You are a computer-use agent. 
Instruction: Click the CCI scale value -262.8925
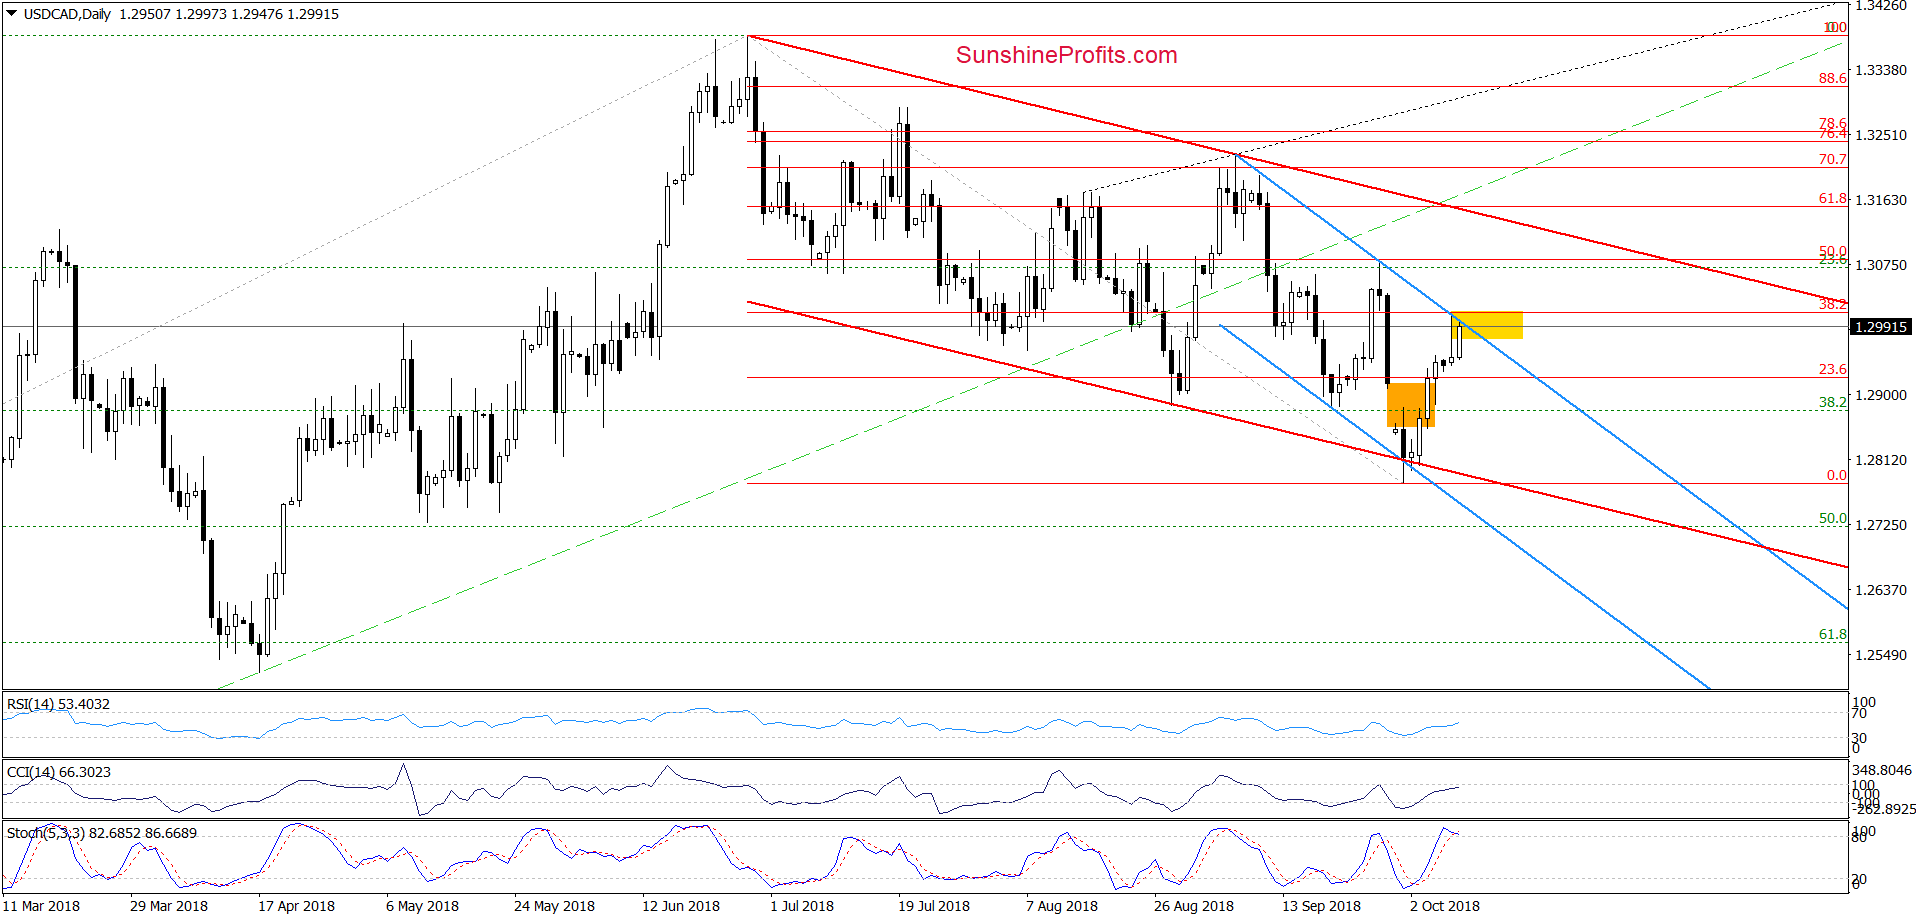point(1884,809)
